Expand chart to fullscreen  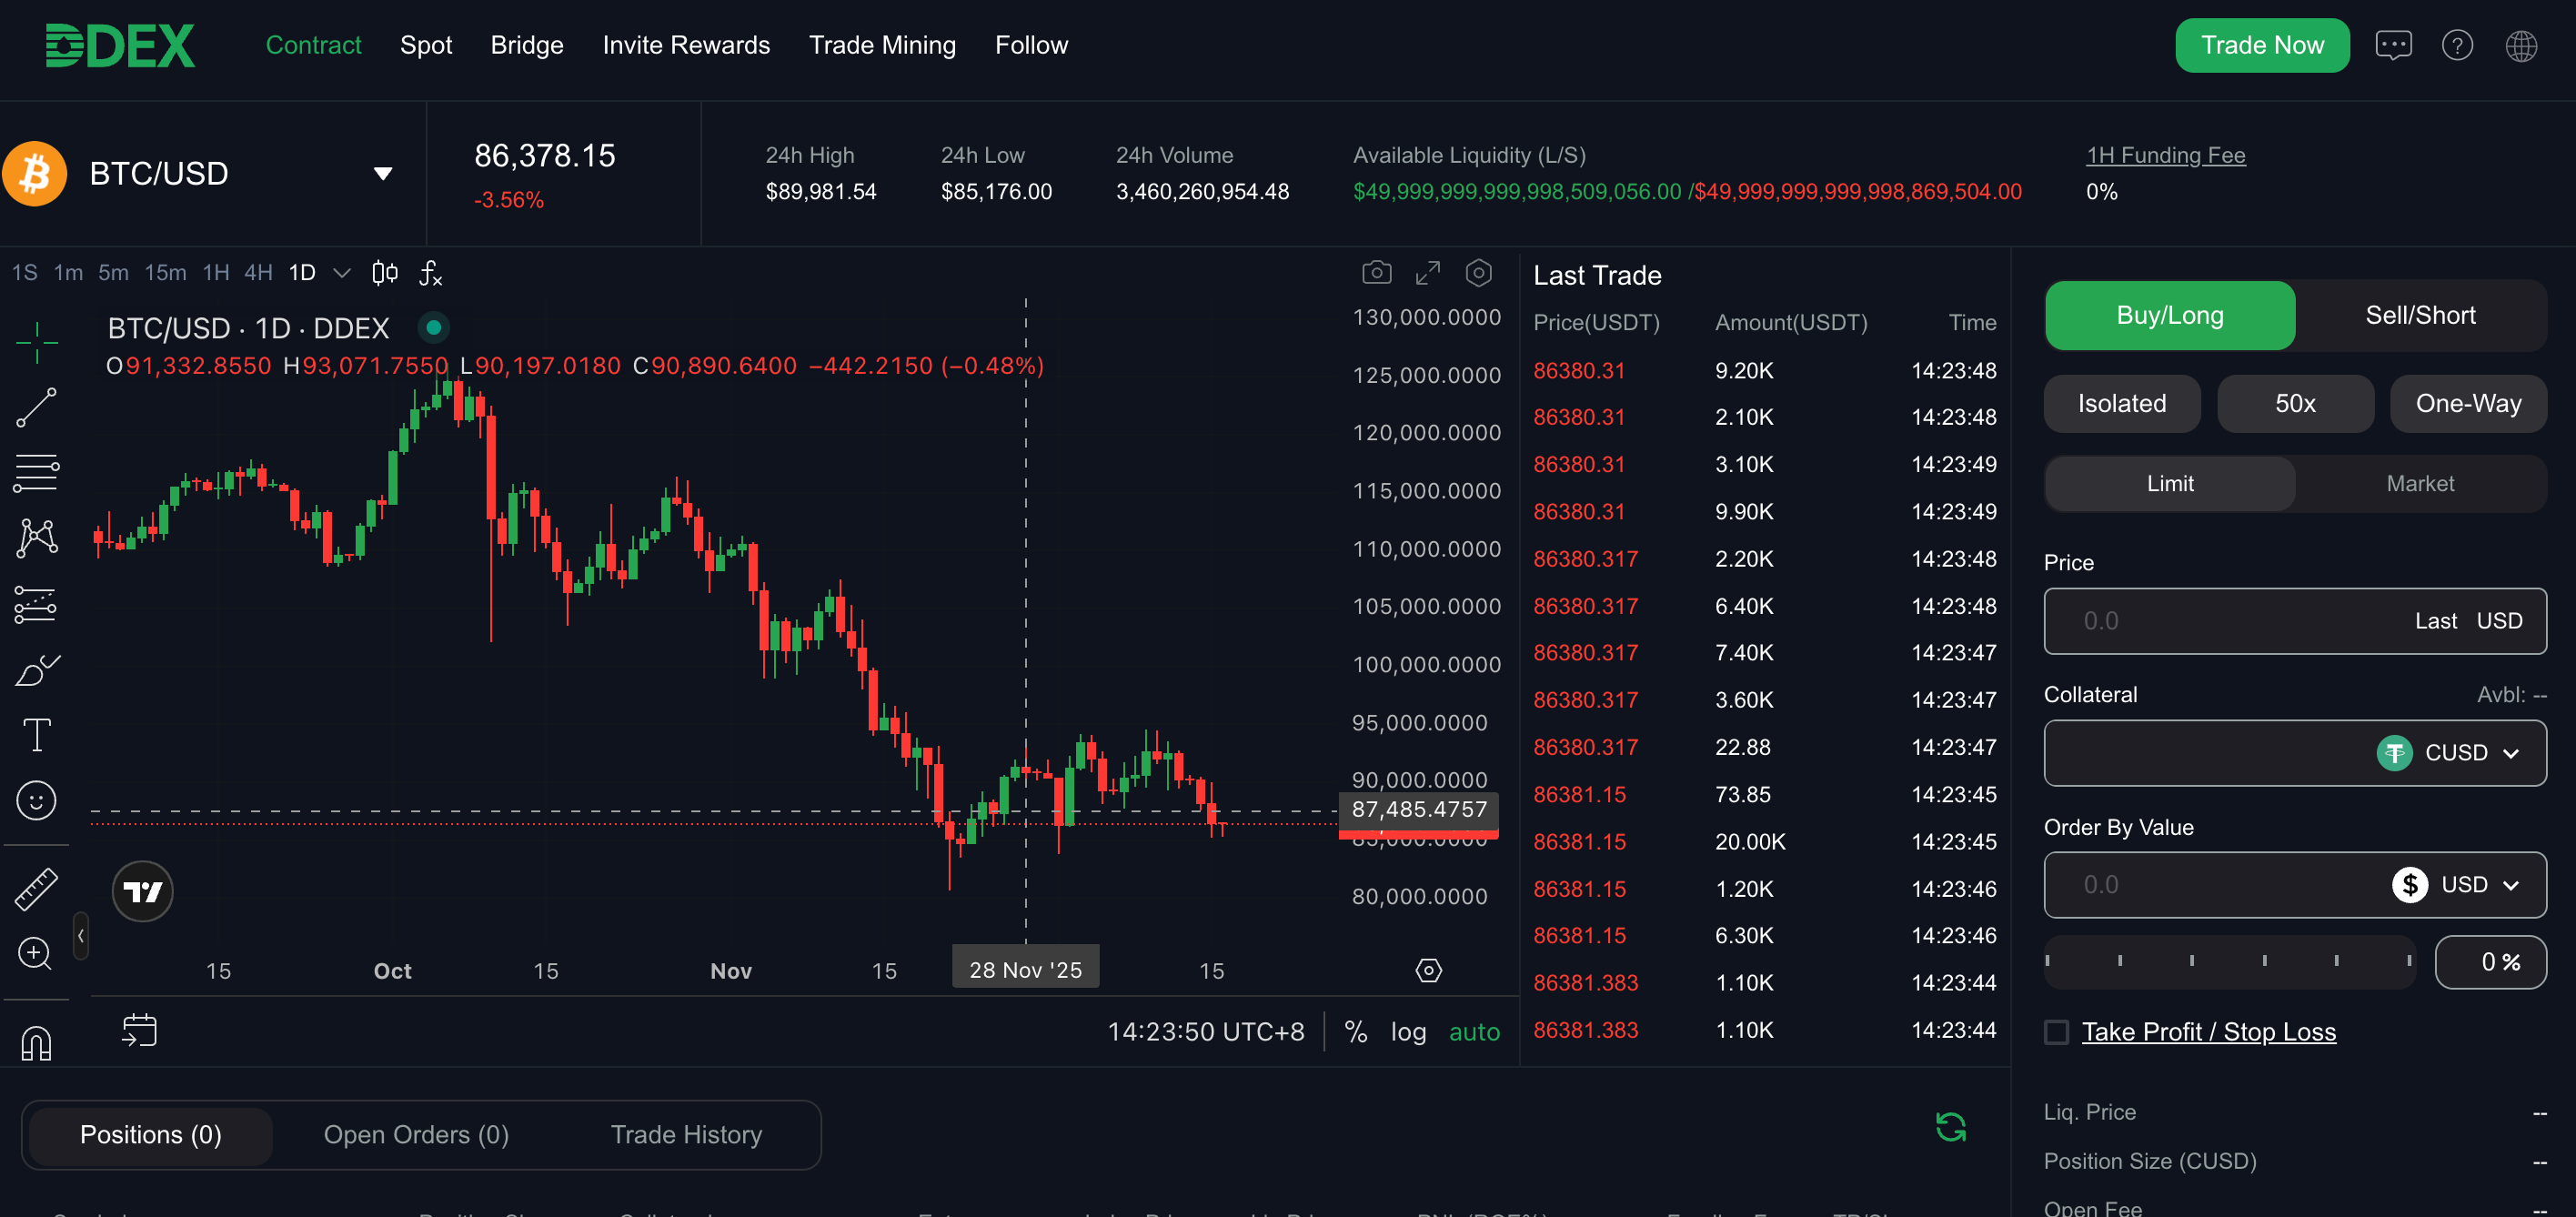[1428, 272]
